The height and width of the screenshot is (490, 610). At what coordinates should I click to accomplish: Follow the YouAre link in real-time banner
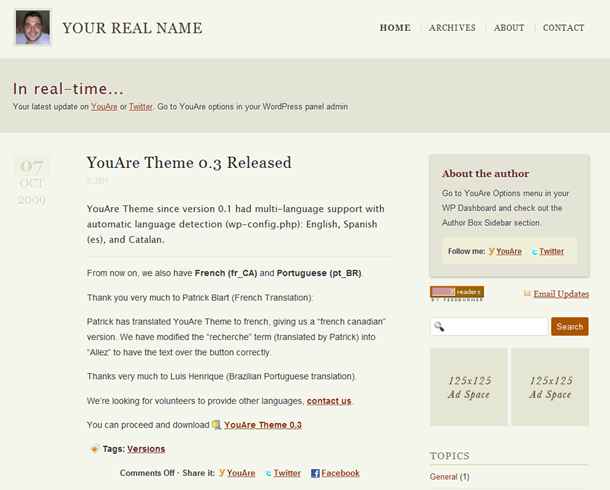point(104,107)
